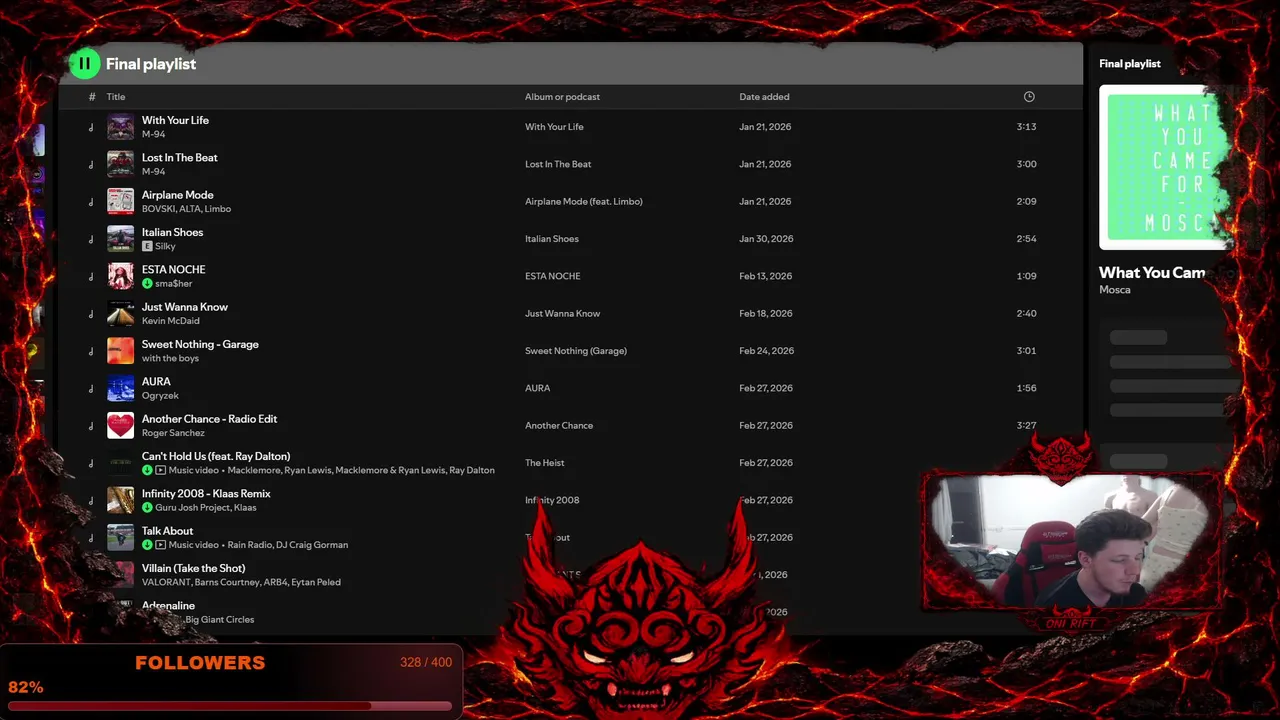The image size is (1280, 720).
Task: Click the downloaded icon beside sma$her
Action: coord(147,284)
